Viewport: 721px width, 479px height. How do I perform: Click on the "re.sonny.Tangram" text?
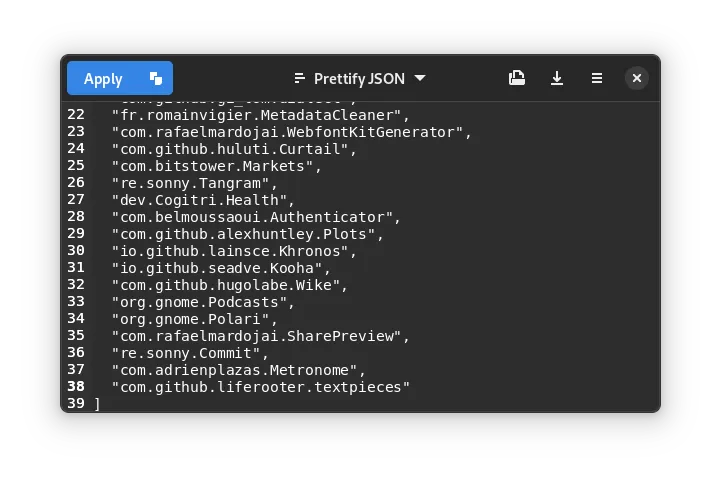[x=195, y=183]
